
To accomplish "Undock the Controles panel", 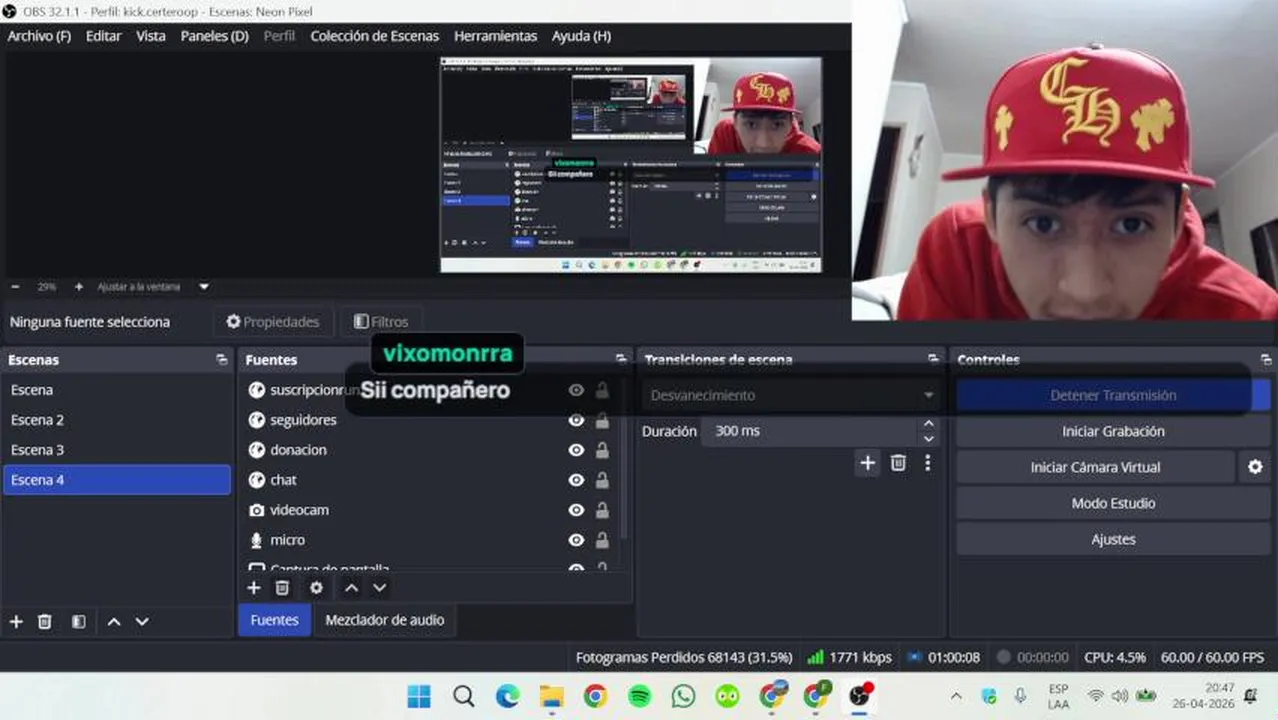I will coord(1265,359).
